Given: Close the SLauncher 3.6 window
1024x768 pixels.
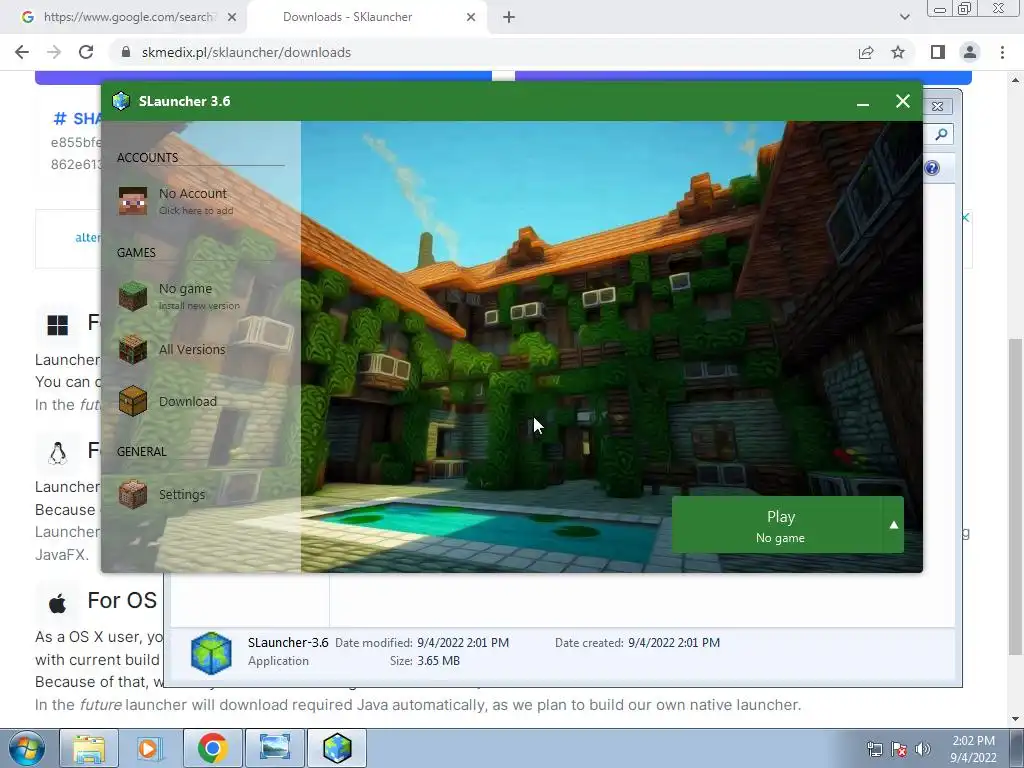Looking at the screenshot, I should point(903,101).
